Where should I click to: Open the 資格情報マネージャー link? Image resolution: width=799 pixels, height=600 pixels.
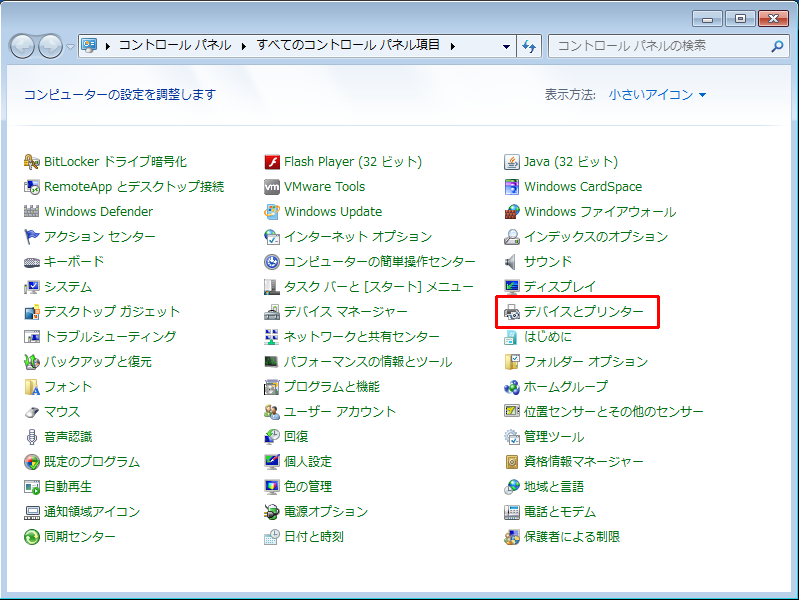click(x=583, y=462)
